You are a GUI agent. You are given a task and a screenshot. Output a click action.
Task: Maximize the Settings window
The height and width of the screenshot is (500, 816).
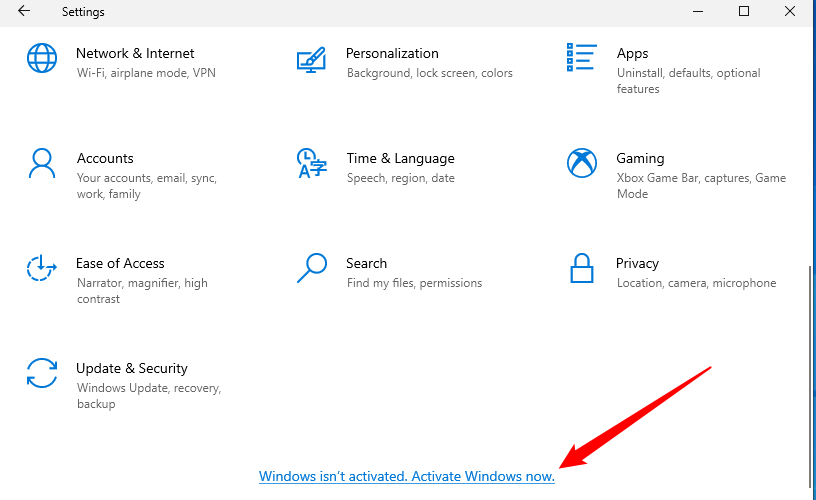[744, 12]
